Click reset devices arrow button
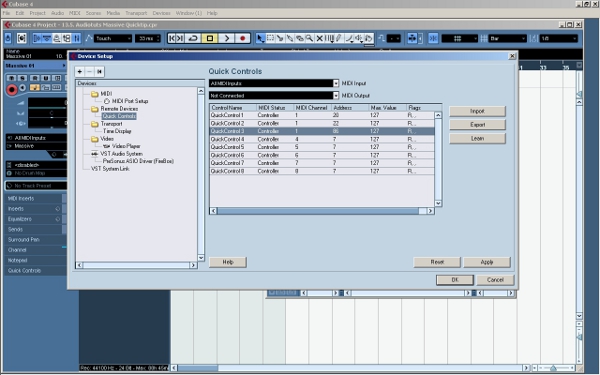Image resolution: width=600 pixels, height=375 pixels. 99,72
